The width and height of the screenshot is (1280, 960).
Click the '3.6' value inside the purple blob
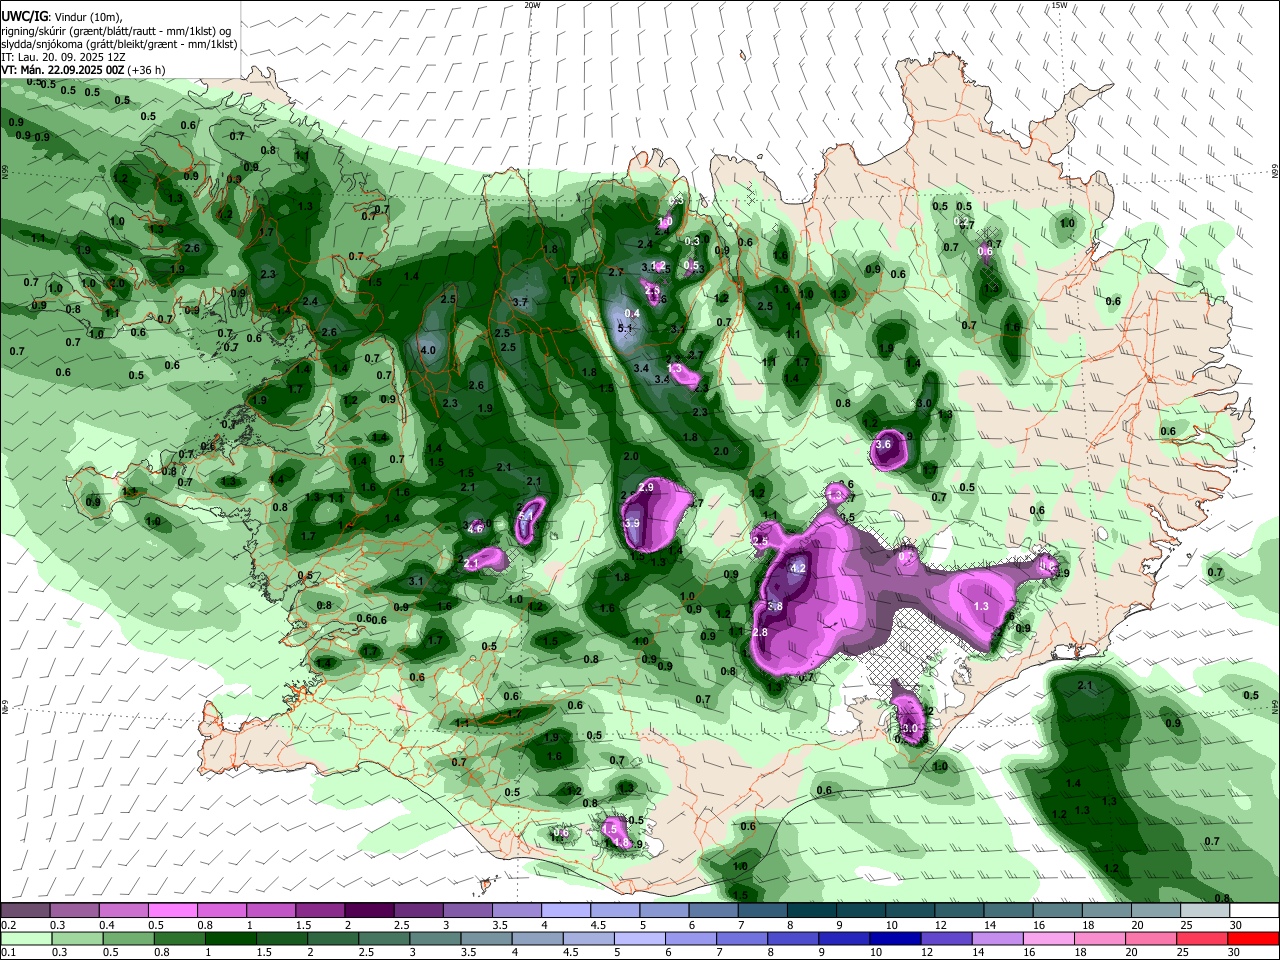[883, 445]
